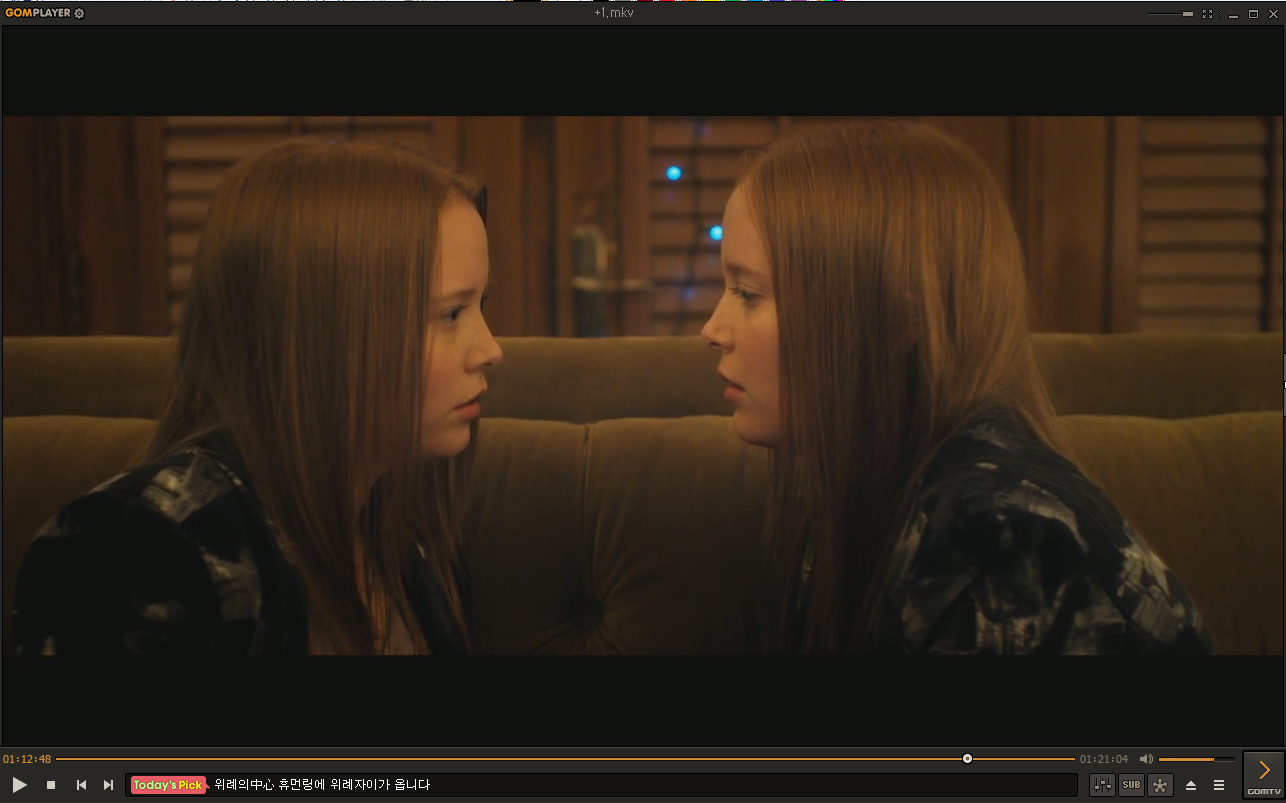
Task: Mute audio with the speaker icon
Action: coord(1146,759)
